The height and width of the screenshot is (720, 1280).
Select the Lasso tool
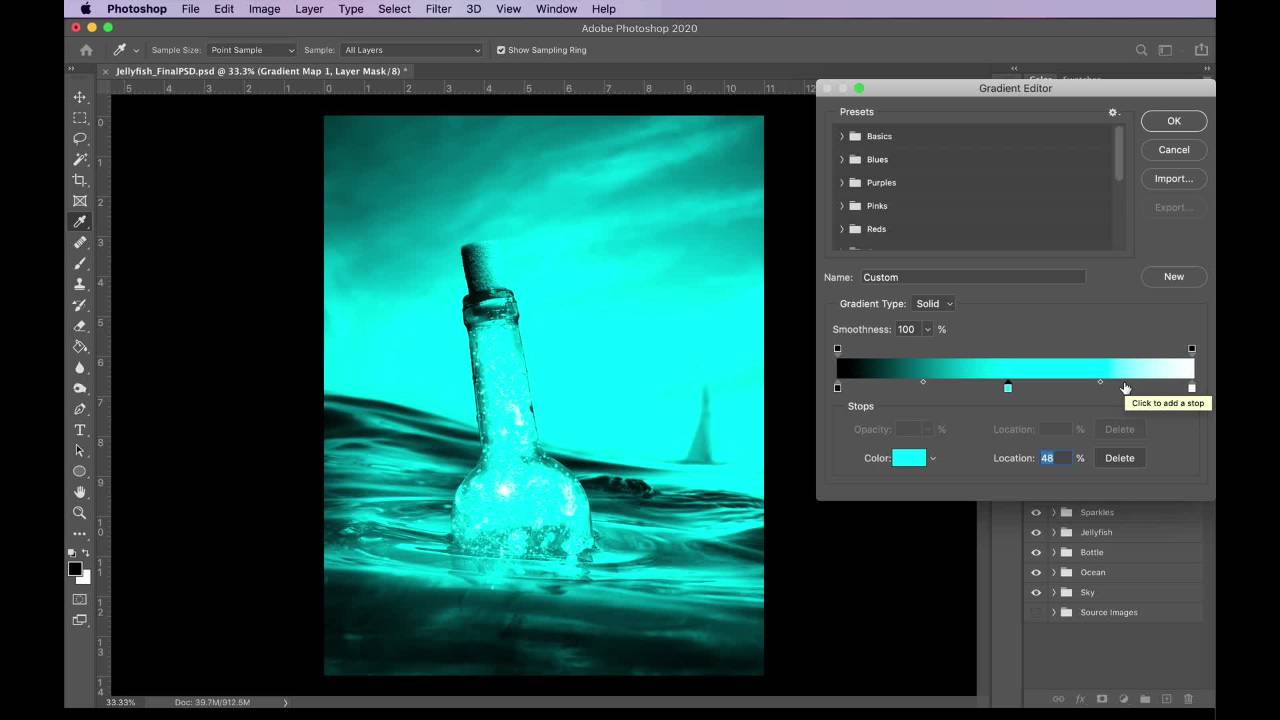[80, 139]
